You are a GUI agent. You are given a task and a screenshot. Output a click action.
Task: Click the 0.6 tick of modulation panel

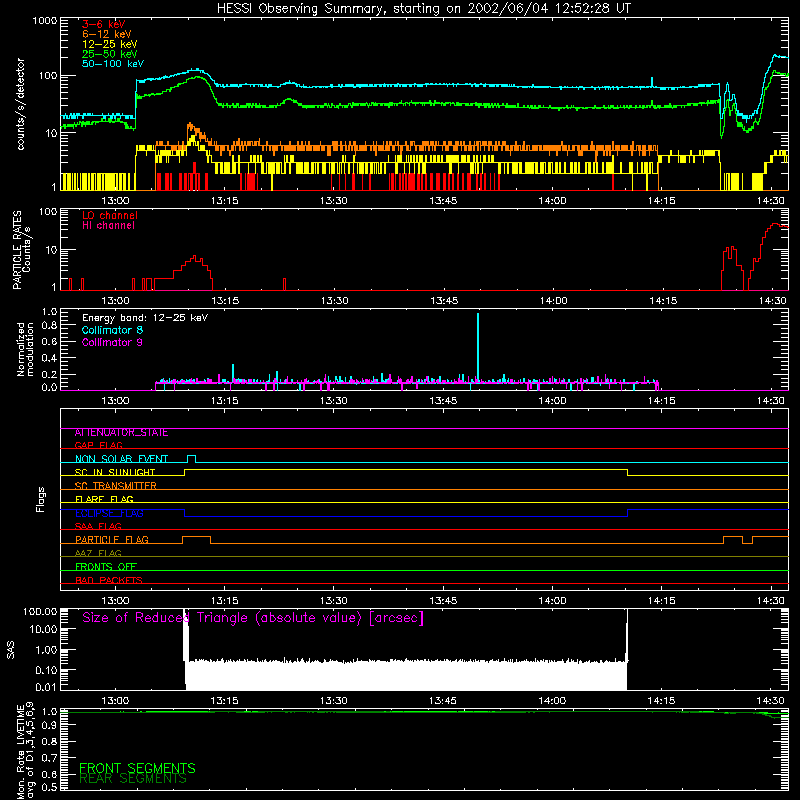(50, 342)
